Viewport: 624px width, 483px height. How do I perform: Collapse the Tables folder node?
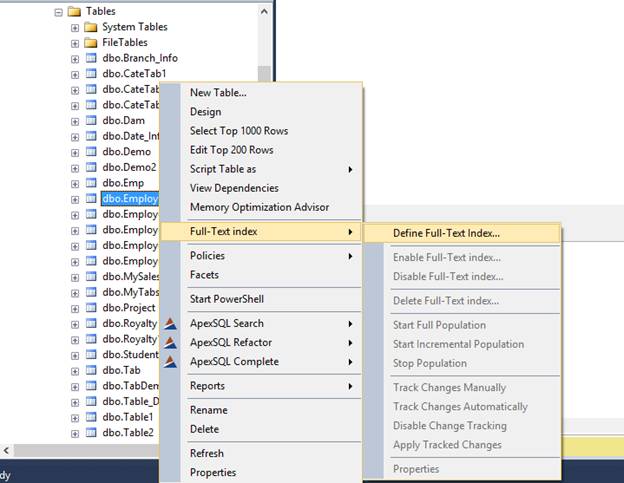(x=58, y=12)
